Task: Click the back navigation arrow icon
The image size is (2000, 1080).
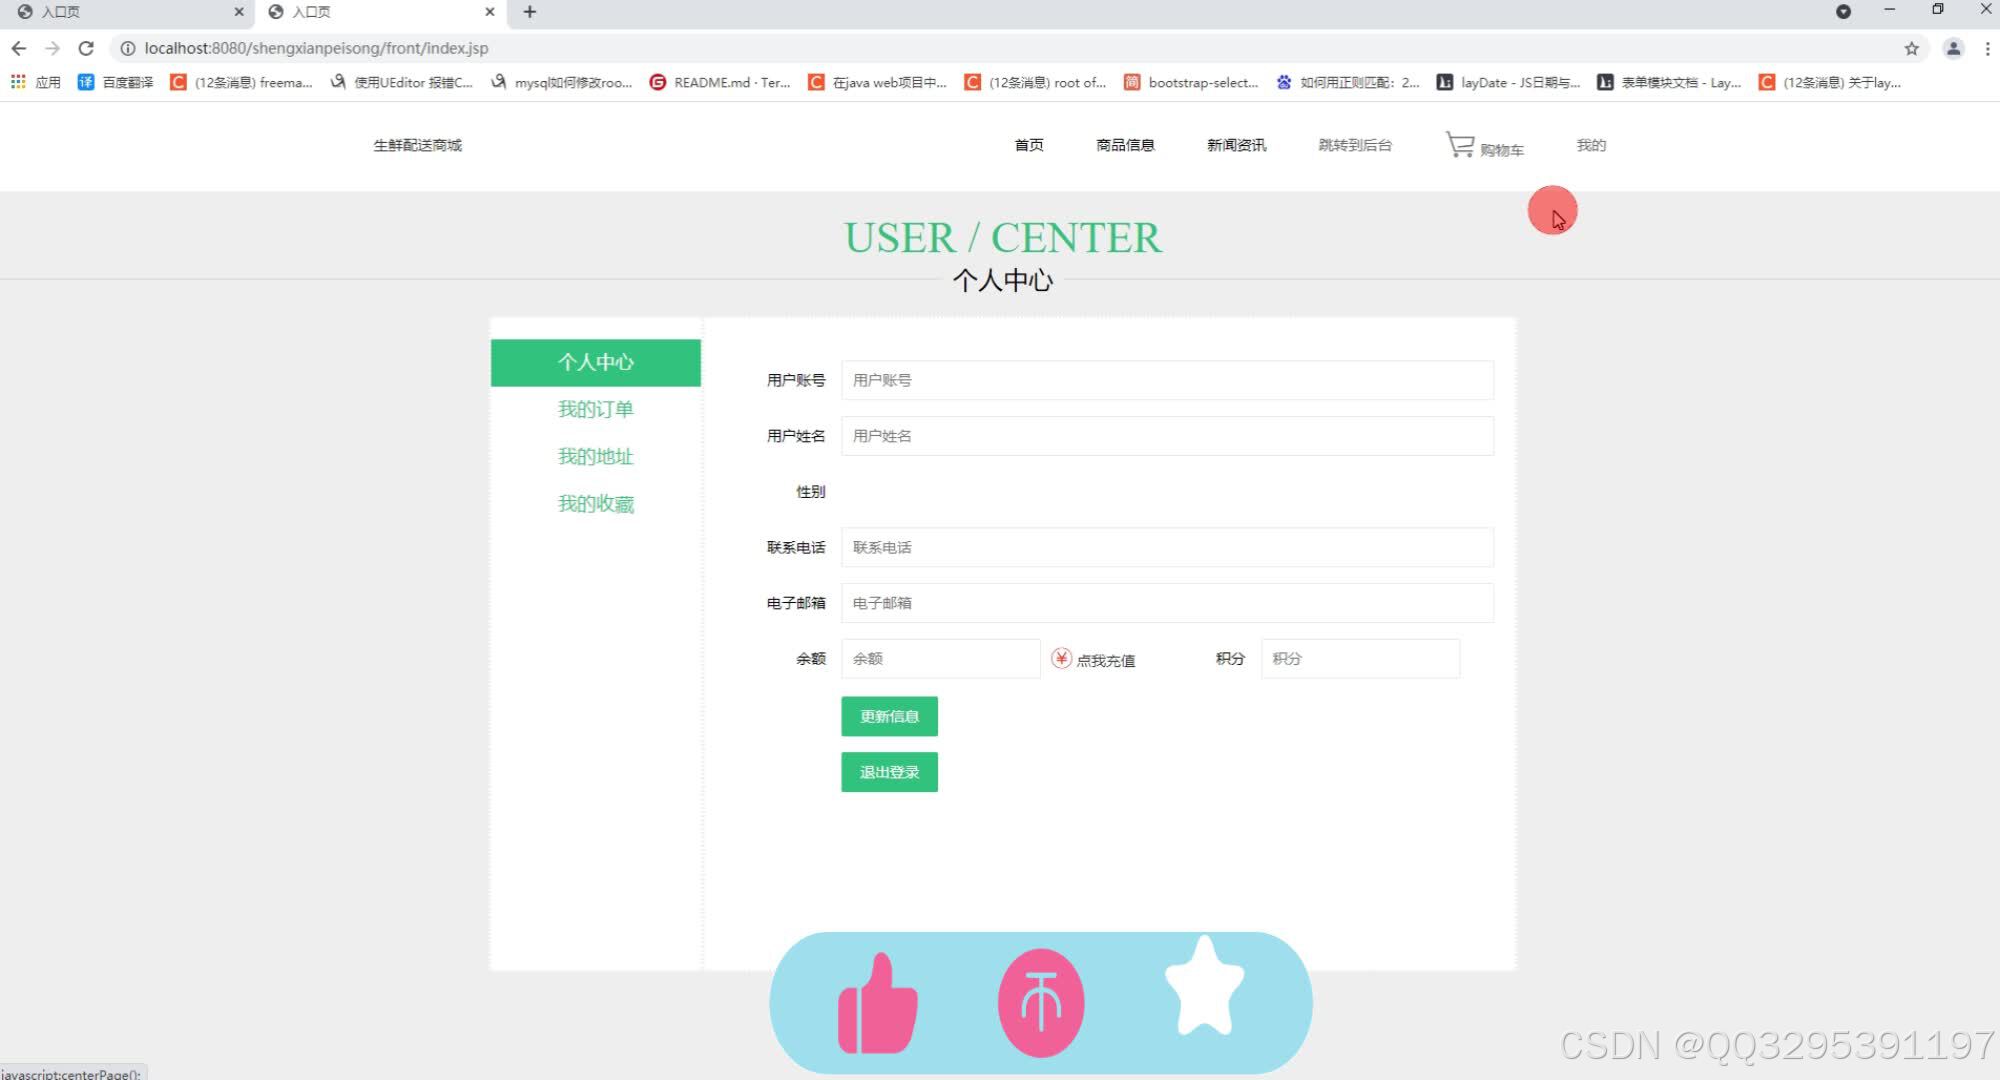Action: coord(17,48)
